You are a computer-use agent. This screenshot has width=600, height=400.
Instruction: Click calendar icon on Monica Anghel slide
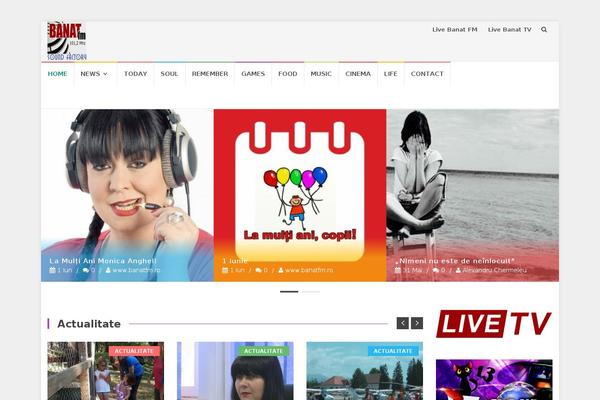tap(52, 270)
